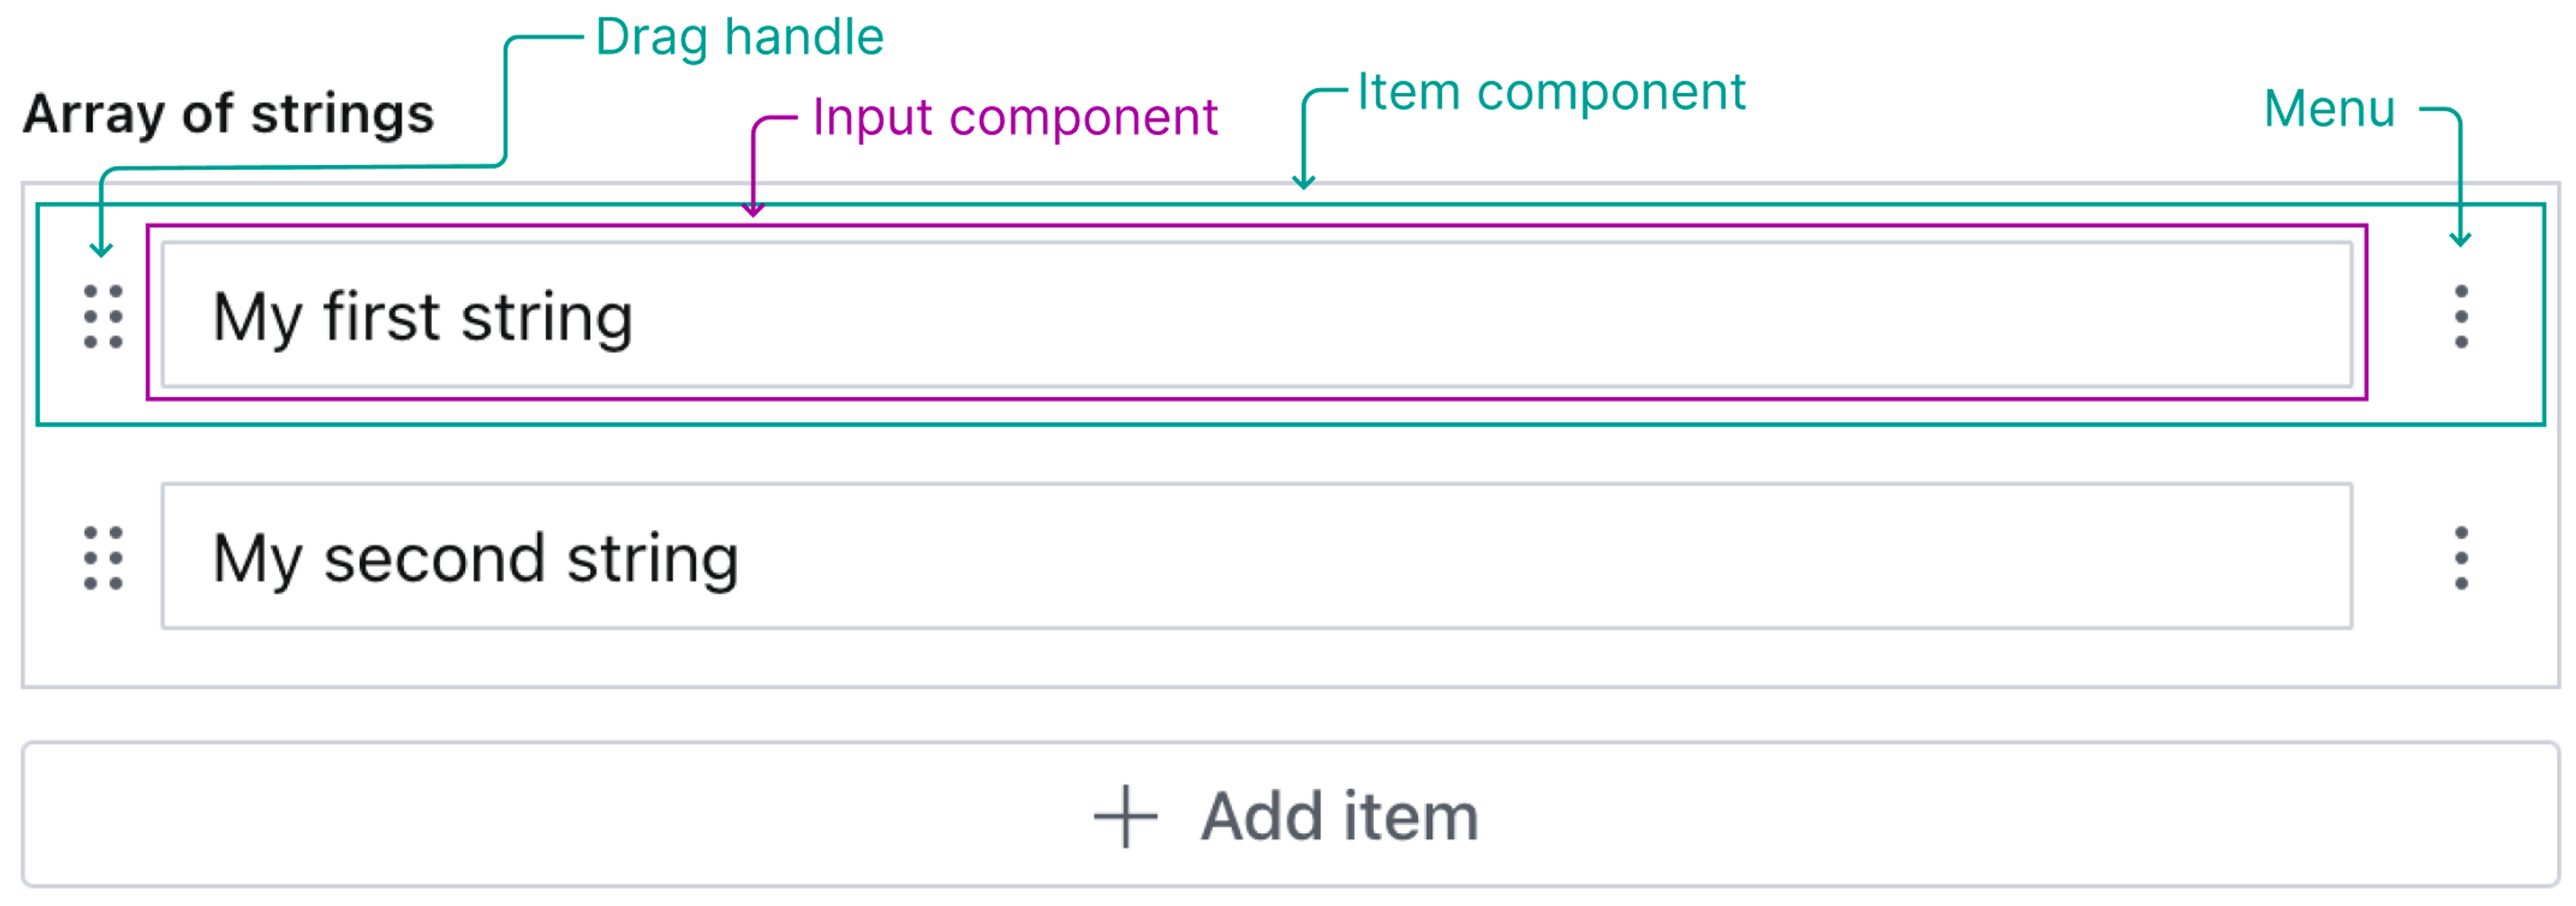Click the magenta outline around the first input
2576x906 pixels.
point(1256,398)
